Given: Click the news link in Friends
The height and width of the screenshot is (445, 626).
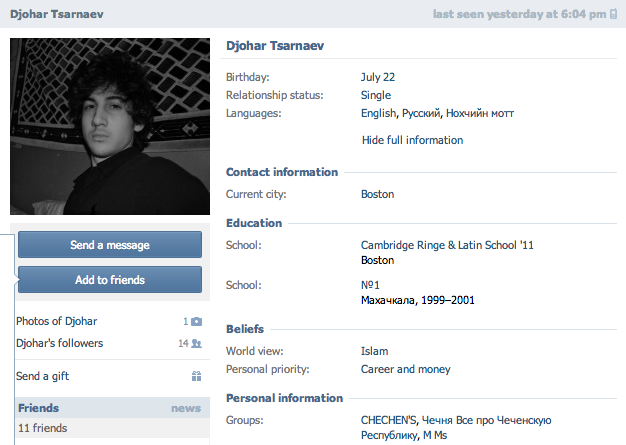Looking at the screenshot, I should [186, 408].
